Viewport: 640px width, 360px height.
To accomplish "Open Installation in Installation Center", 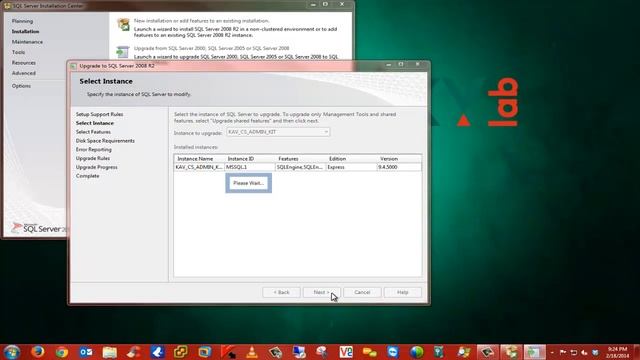I will (x=25, y=31).
